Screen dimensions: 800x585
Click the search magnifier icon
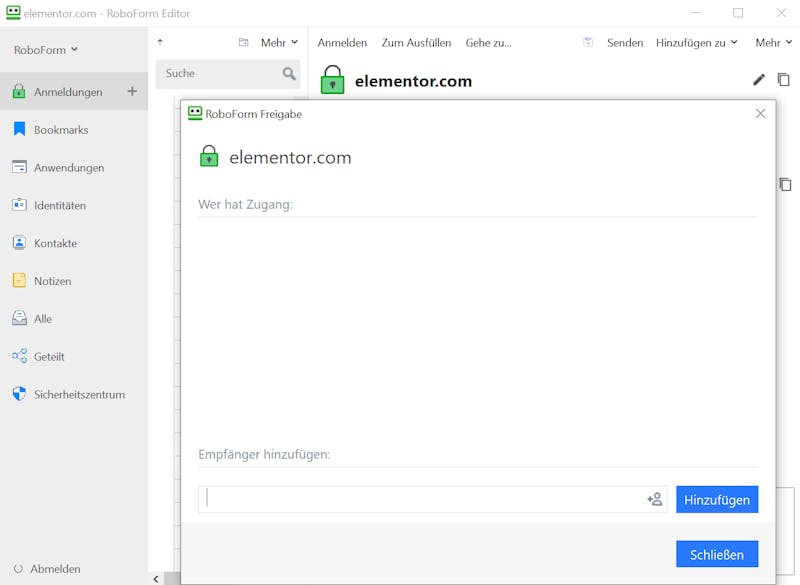coord(289,74)
